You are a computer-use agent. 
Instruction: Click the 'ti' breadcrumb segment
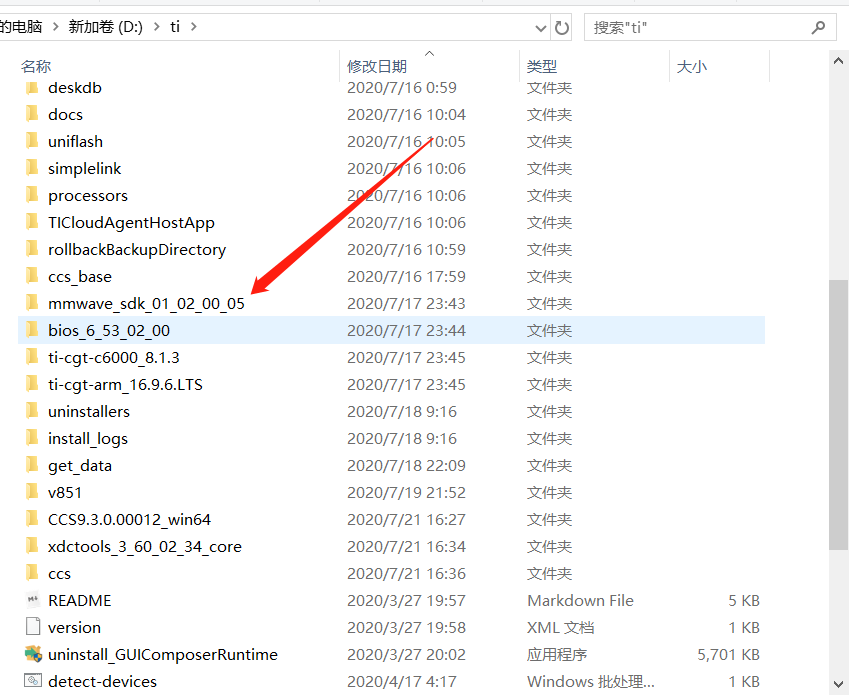point(175,27)
